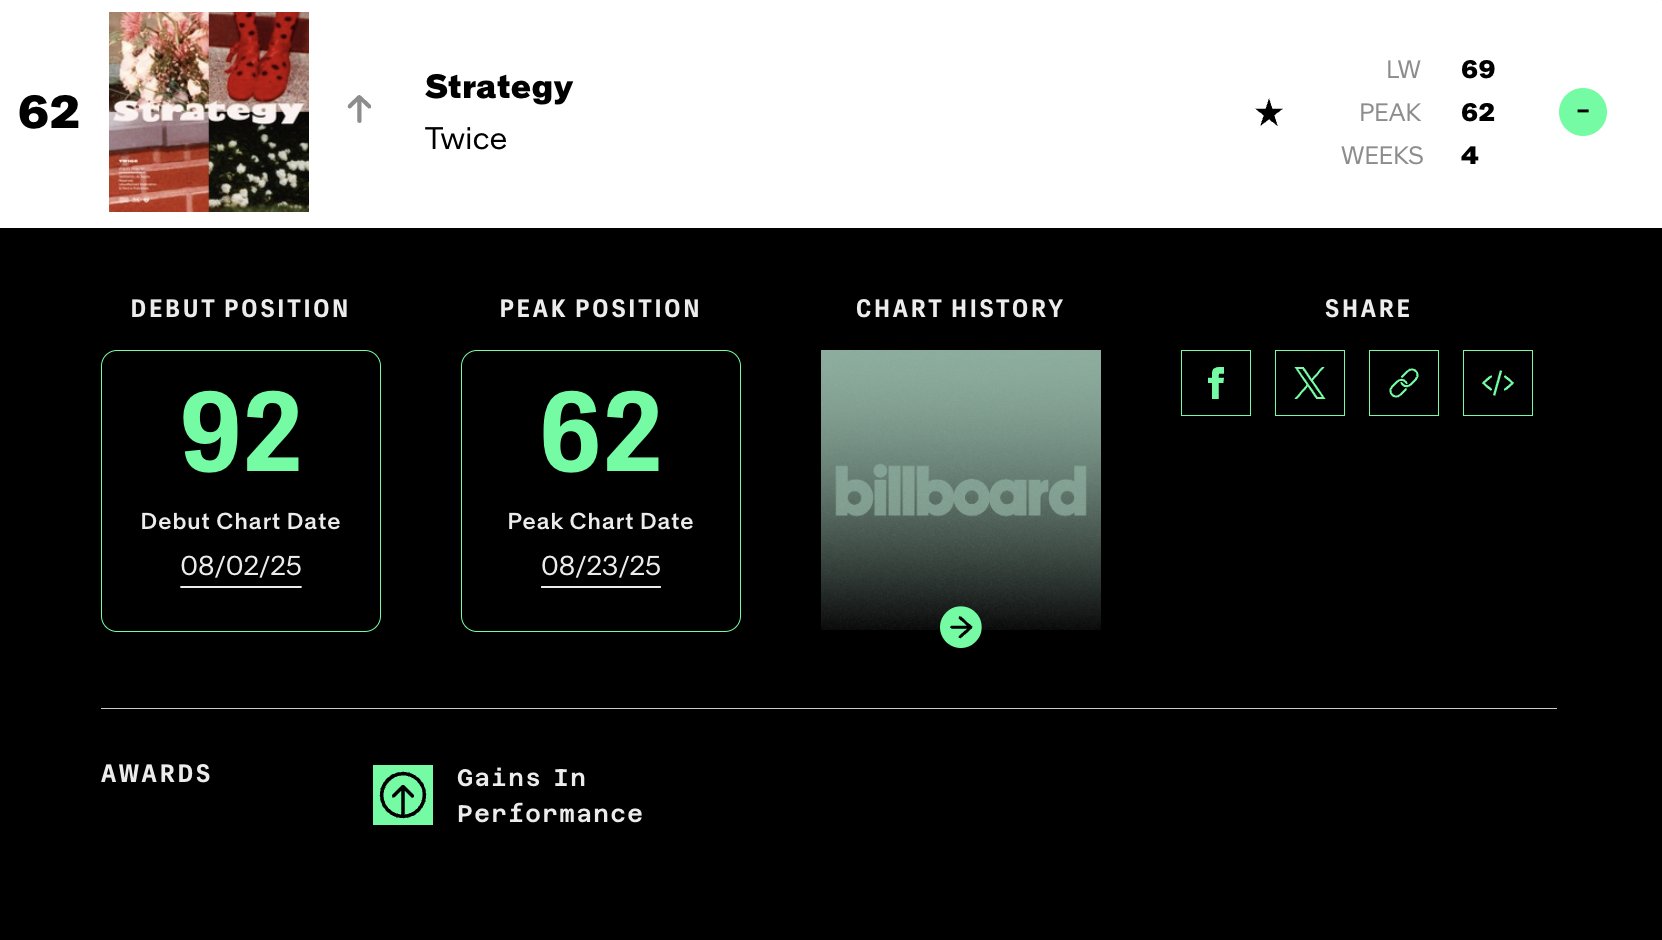
Task: Click the upward trend arrow icon
Action: (359, 109)
